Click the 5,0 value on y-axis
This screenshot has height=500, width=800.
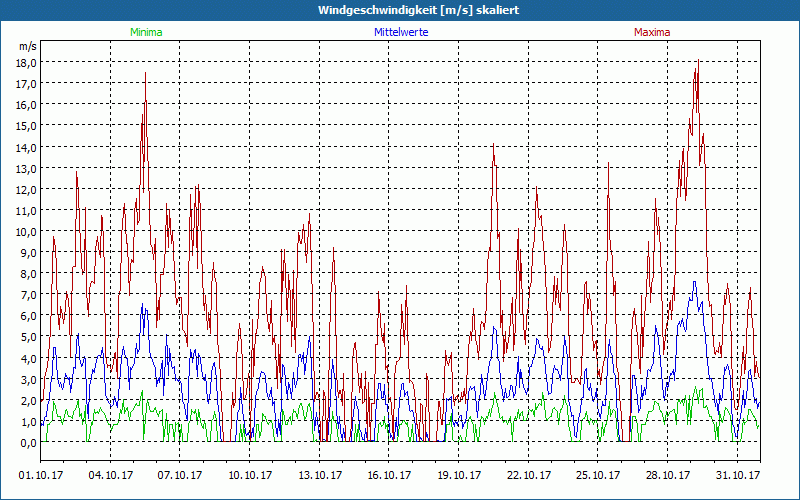click(30, 337)
